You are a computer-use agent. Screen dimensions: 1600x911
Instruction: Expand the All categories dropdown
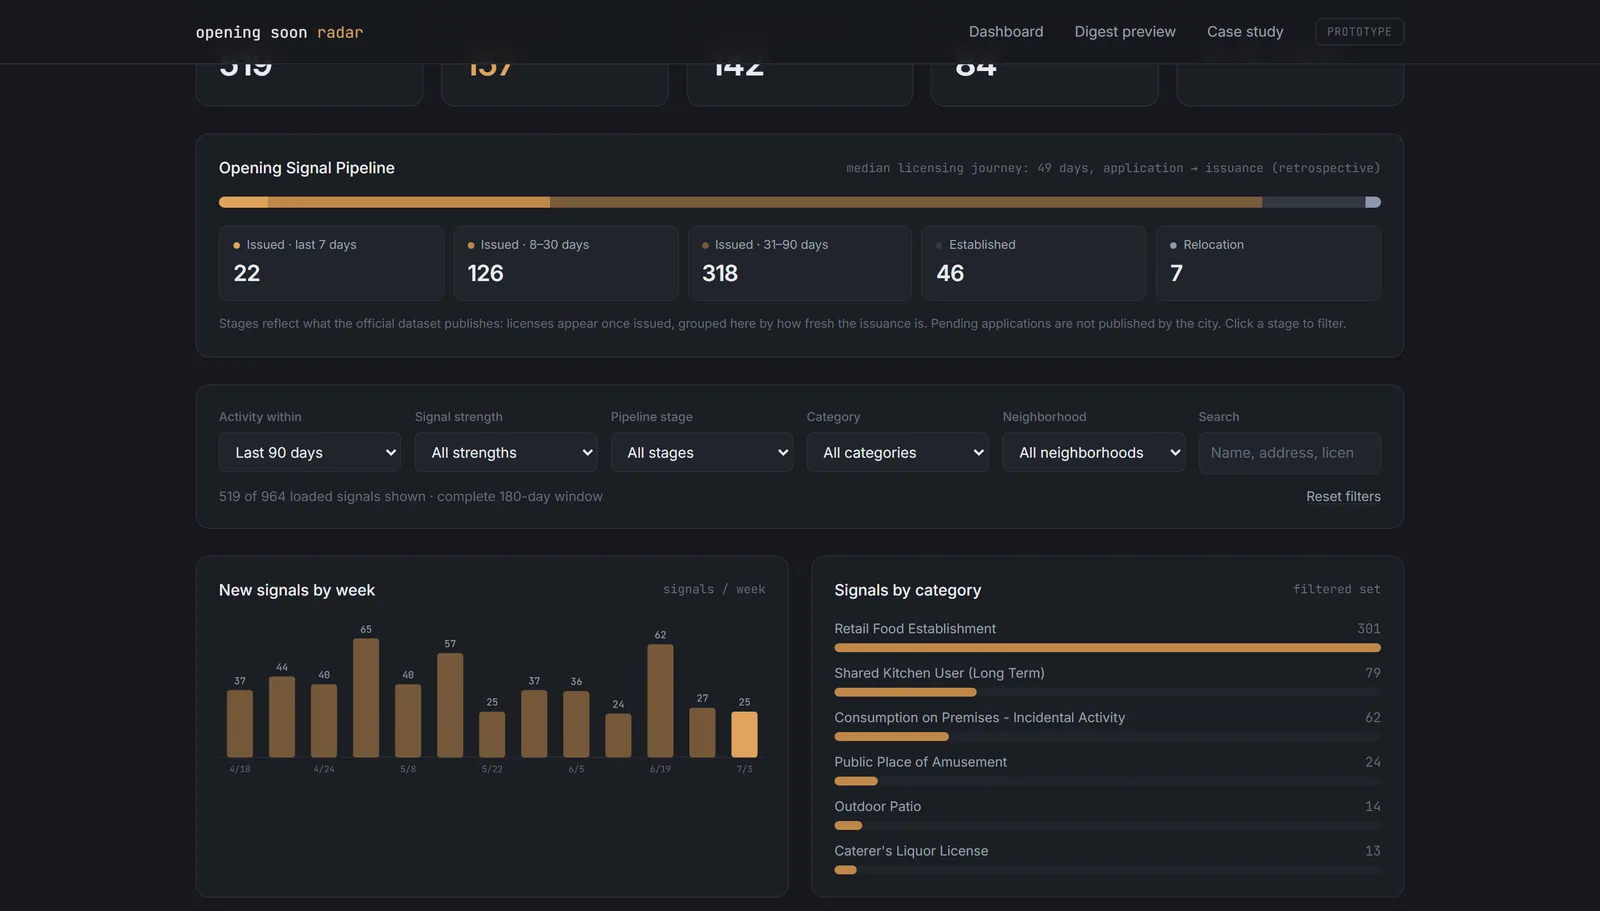(898, 453)
